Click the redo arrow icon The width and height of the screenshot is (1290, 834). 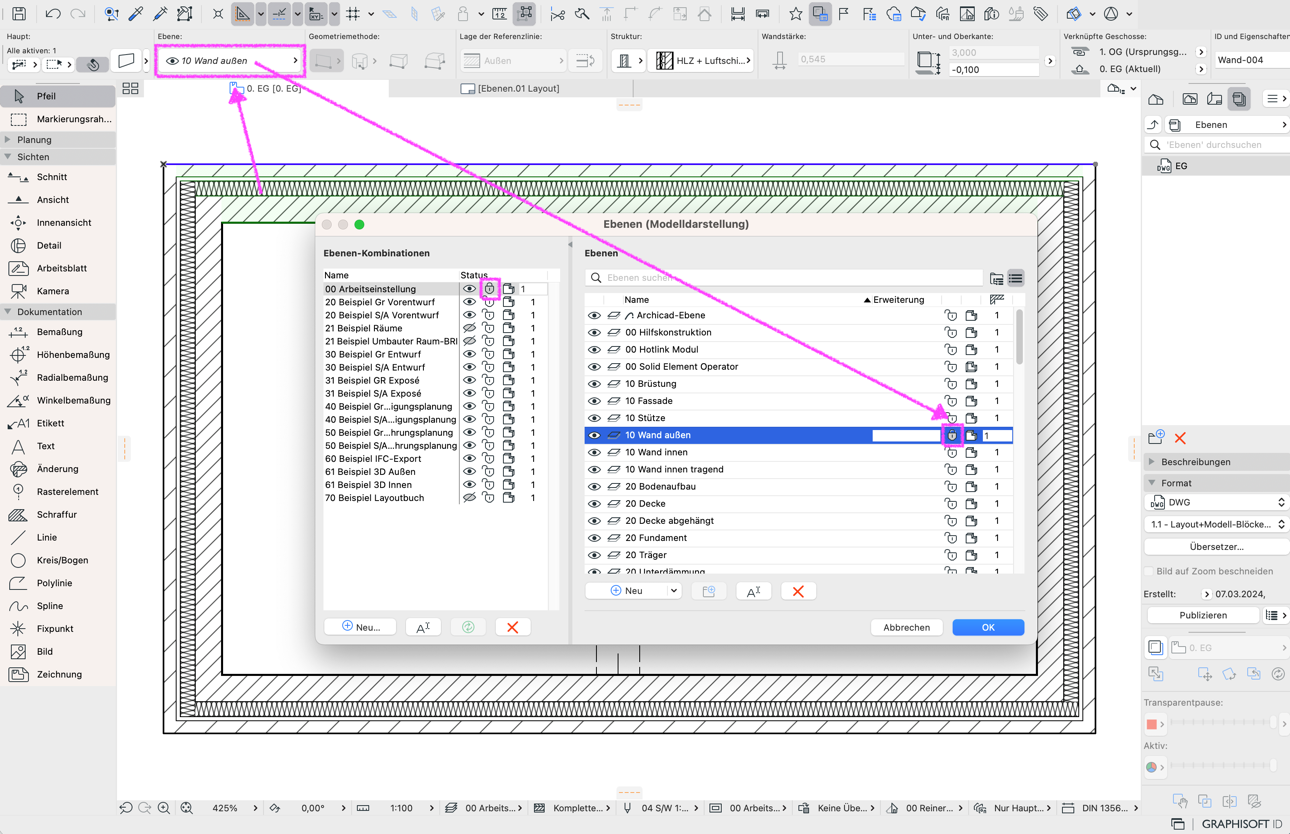coord(77,14)
